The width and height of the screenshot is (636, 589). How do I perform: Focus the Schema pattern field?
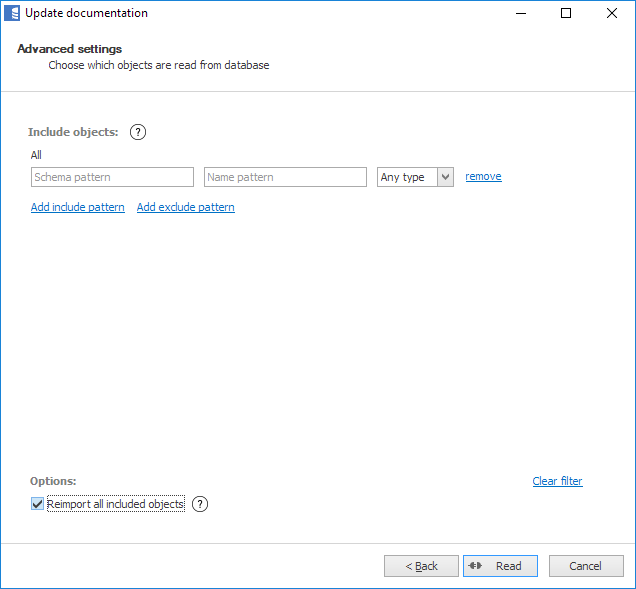[112, 177]
